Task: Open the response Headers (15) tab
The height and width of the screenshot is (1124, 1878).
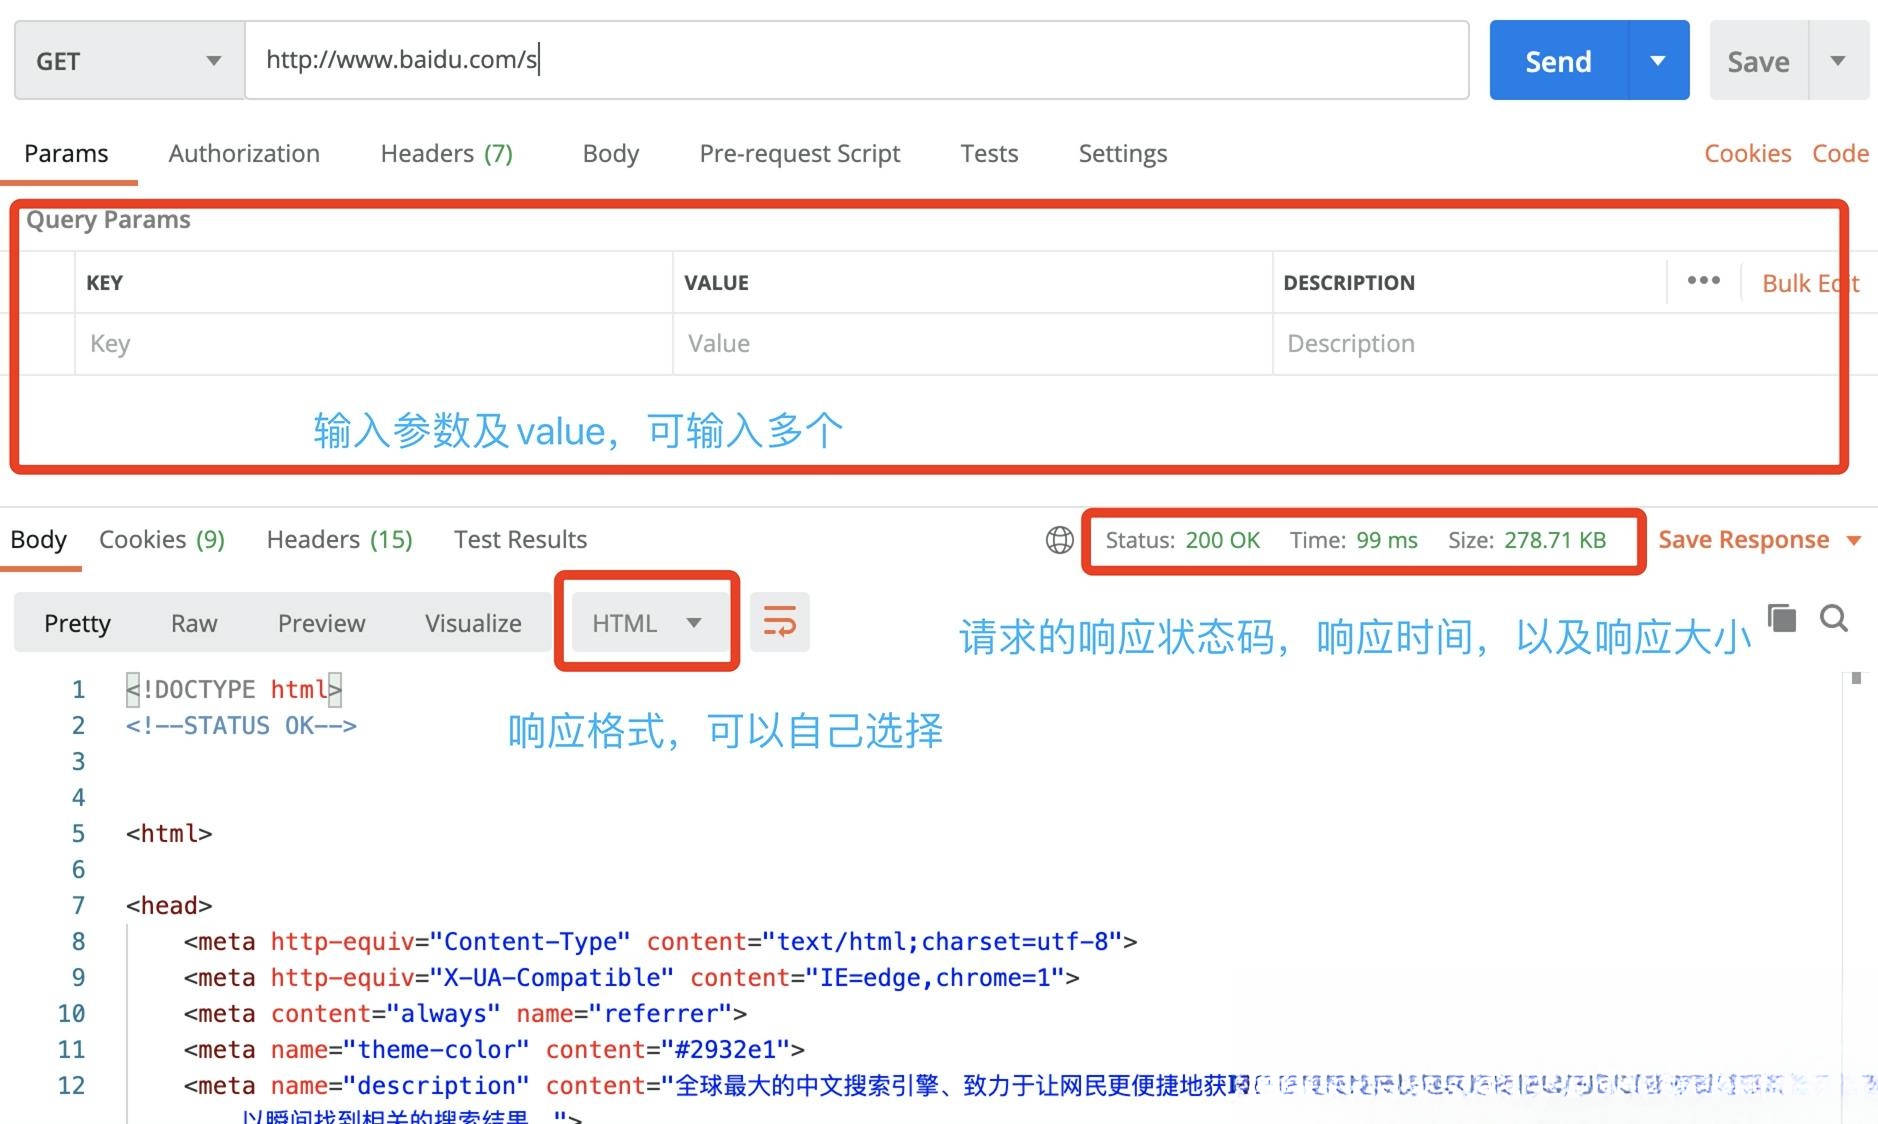Action: coord(339,540)
